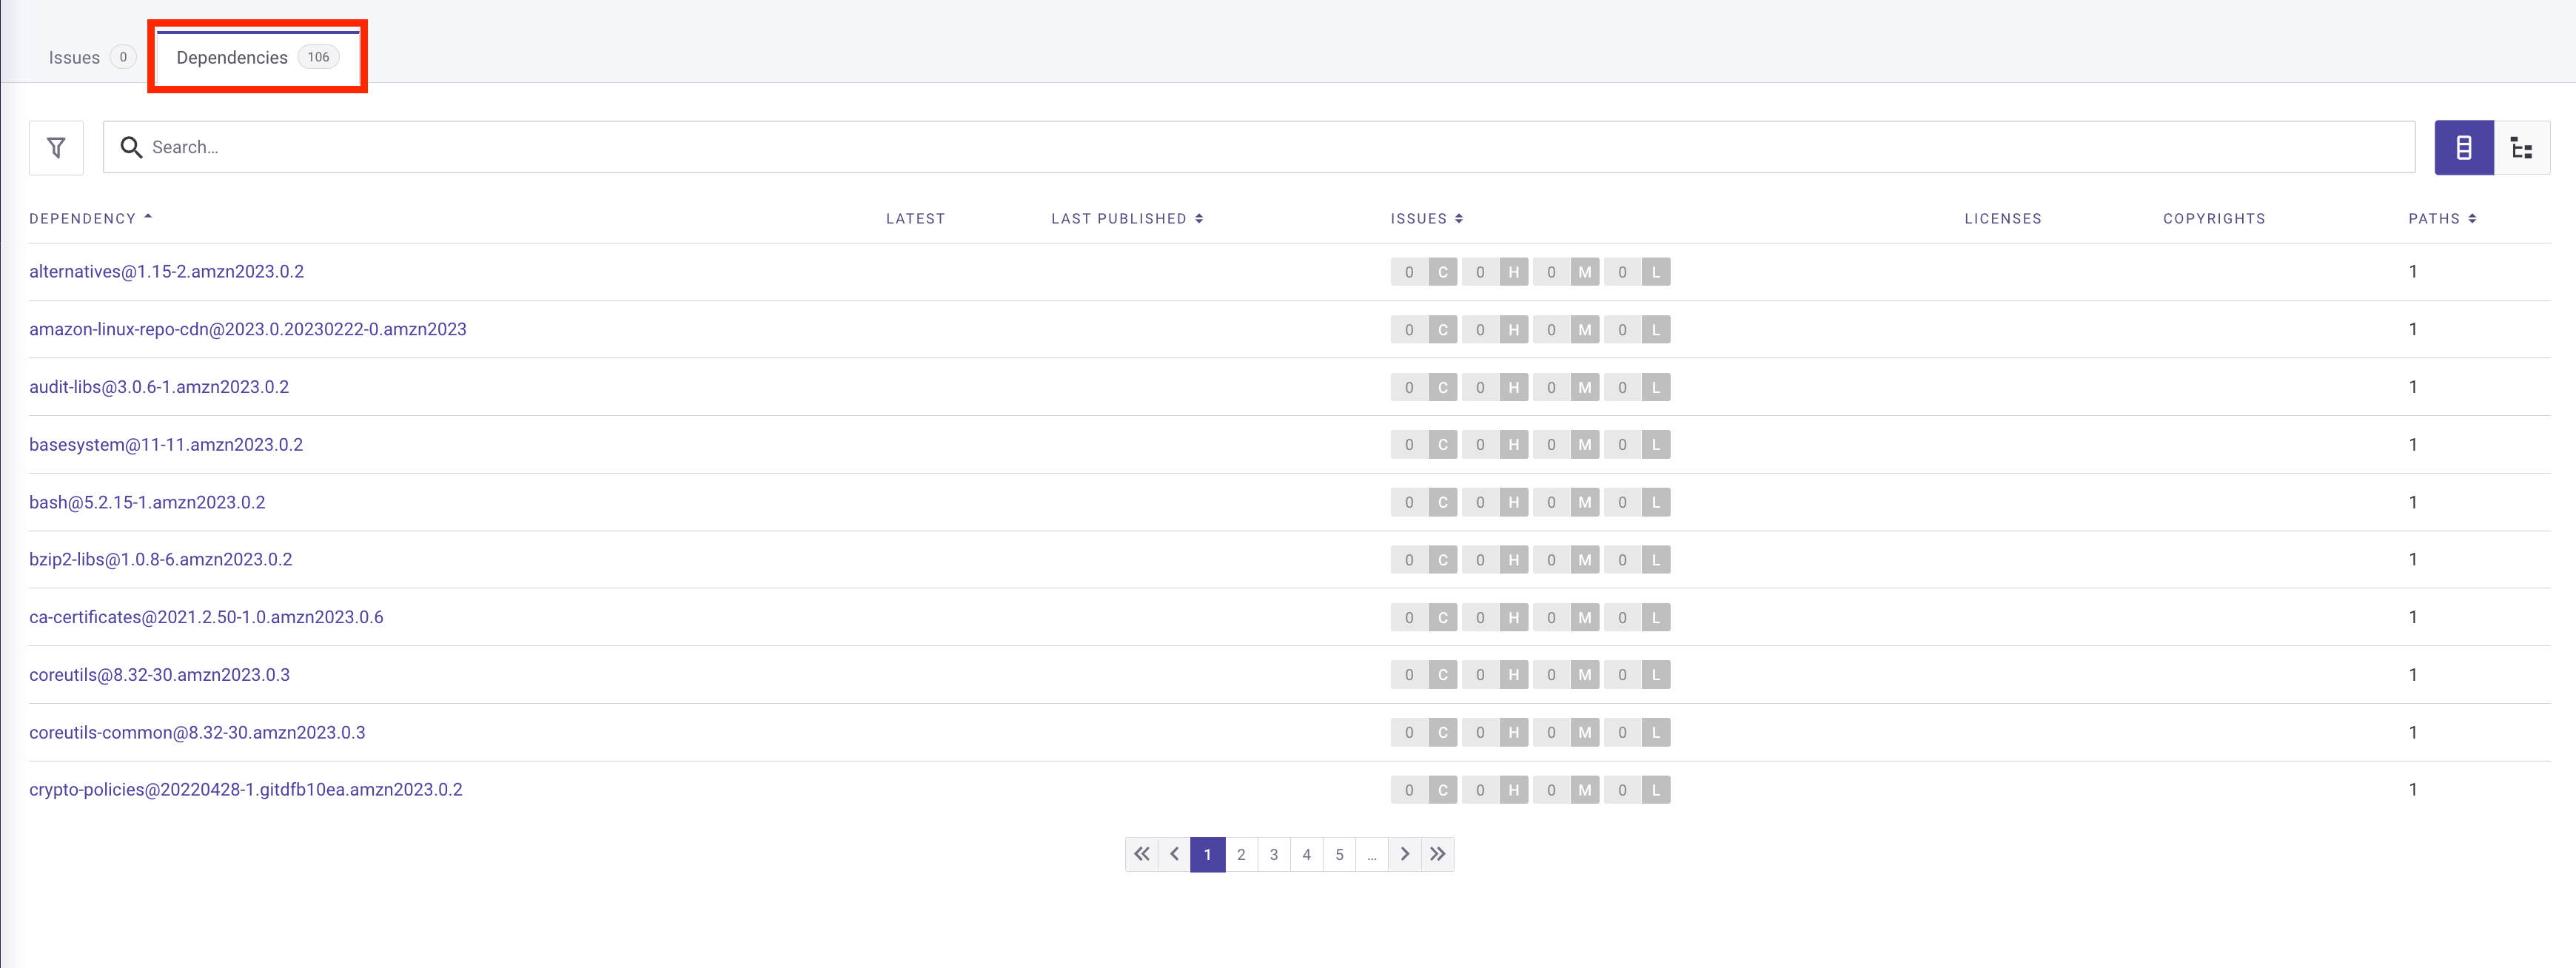Click the pagination ellipsis button

click(x=1372, y=854)
